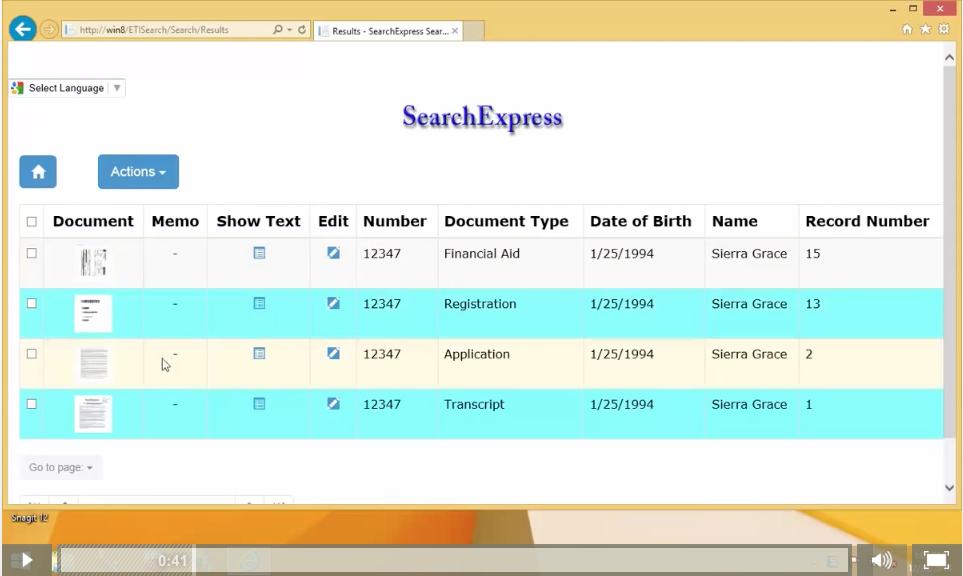Open the Select Language dropdown
The width and height of the screenshot is (963, 576).
68,88
